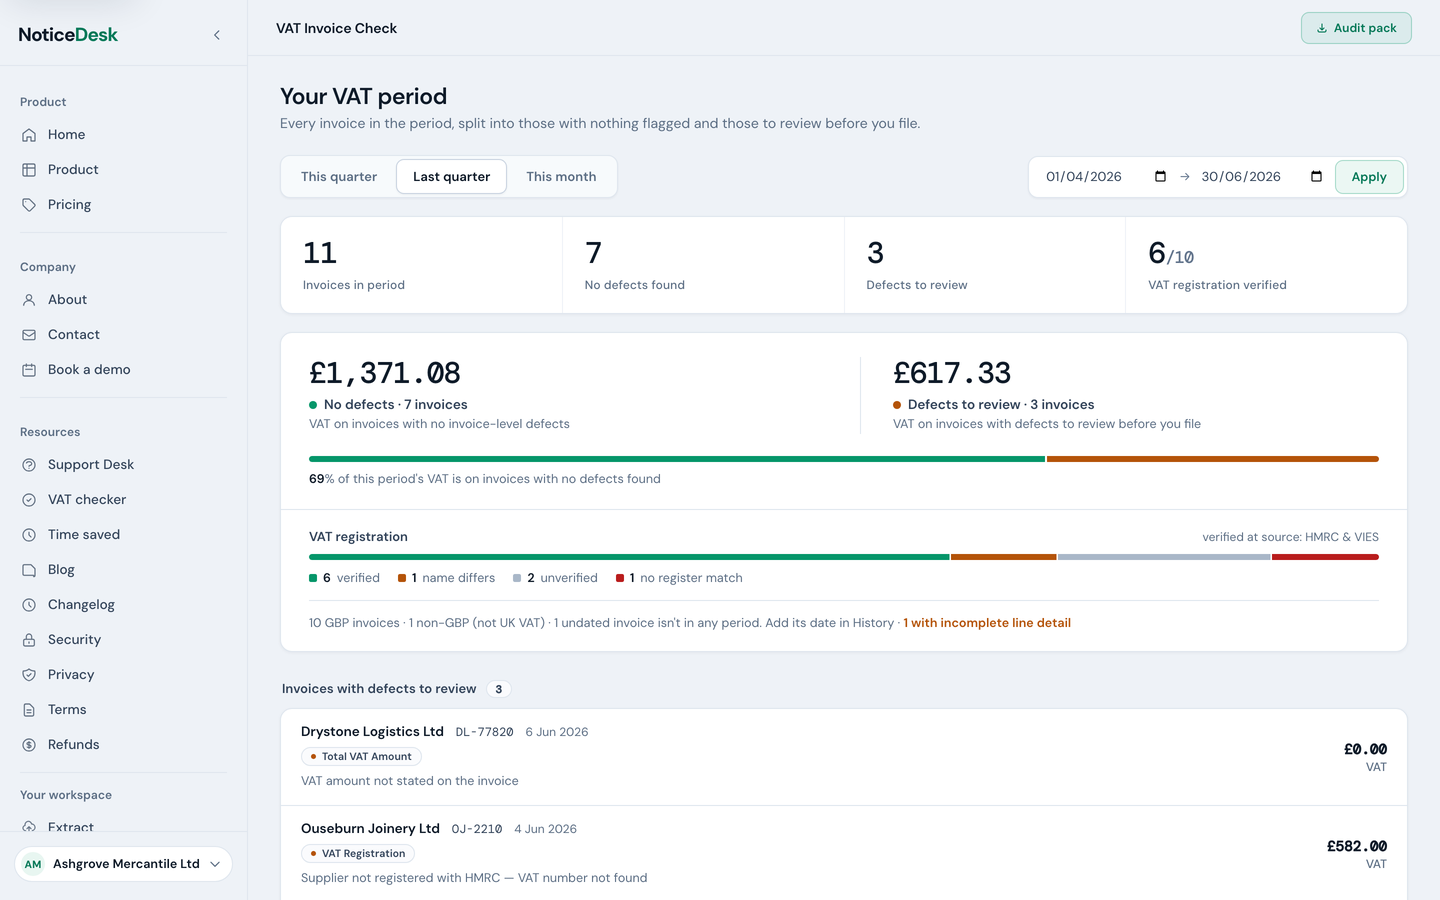The width and height of the screenshot is (1440, 900).
Task: Click the Support Desk help icon
Action: pyautogui.click(x=29, y=465)
